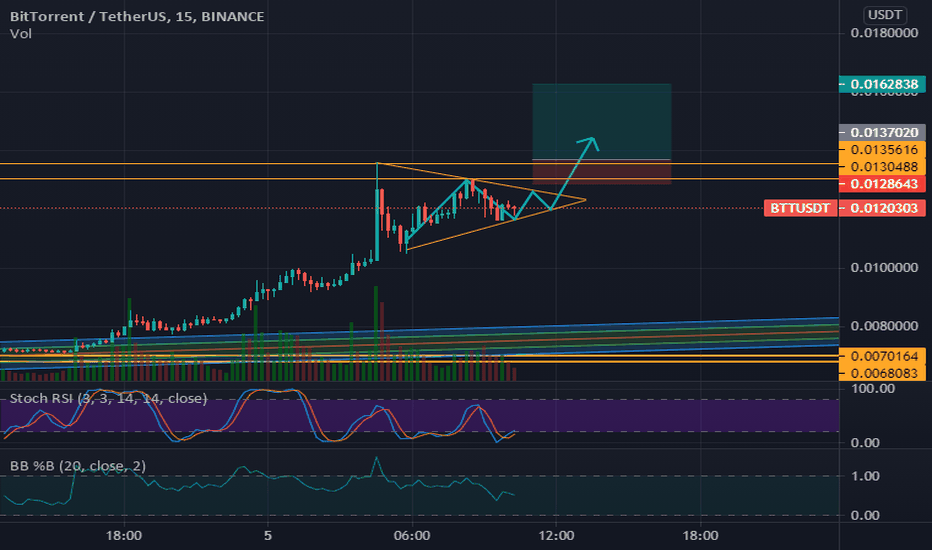This screenshot has height=550, width=932.
Task: Click the first 18:00 time axis label
Action: [124, 536]
